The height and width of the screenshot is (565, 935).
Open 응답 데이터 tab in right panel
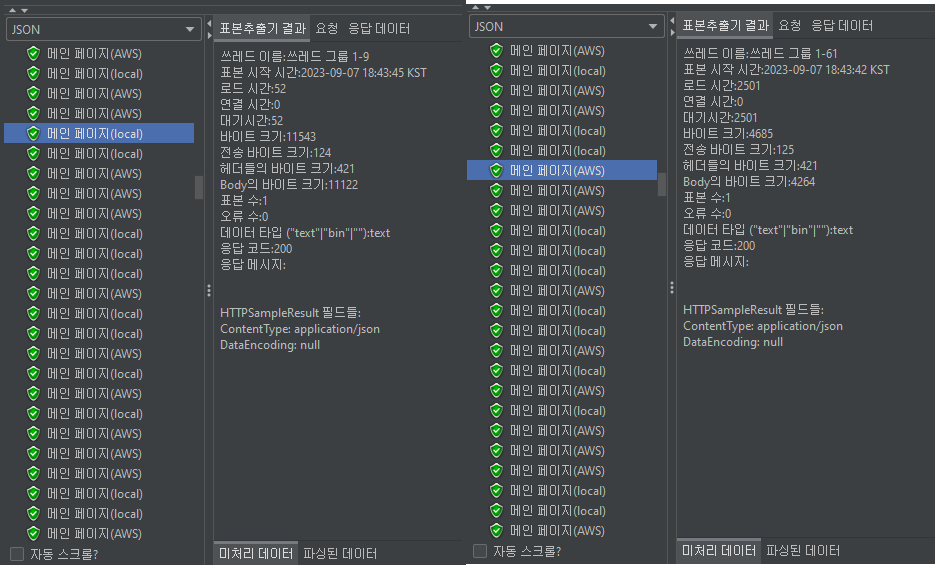pyautogui.click(x=842, y=25)
